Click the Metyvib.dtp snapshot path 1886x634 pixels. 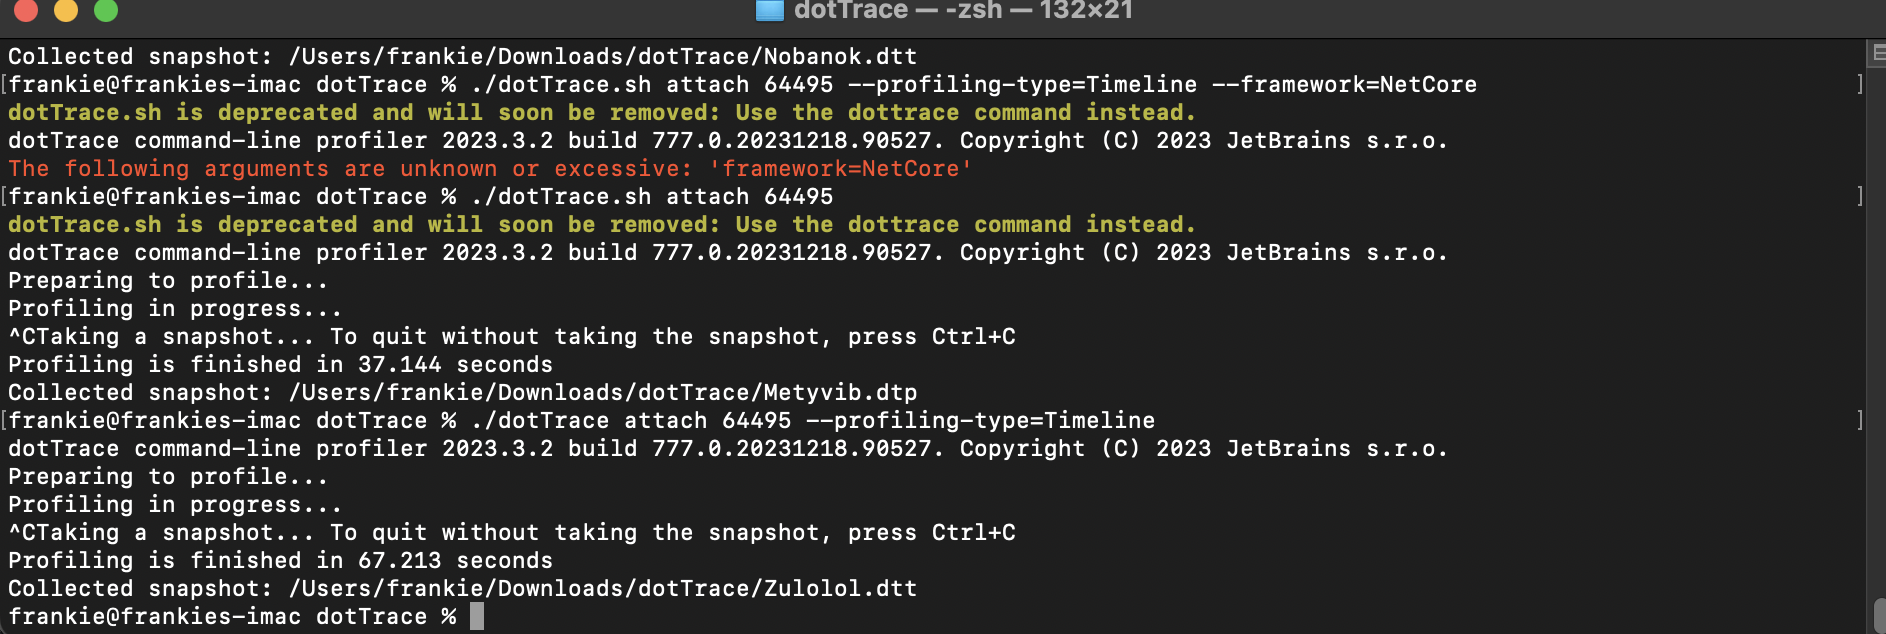click(603, 392)
